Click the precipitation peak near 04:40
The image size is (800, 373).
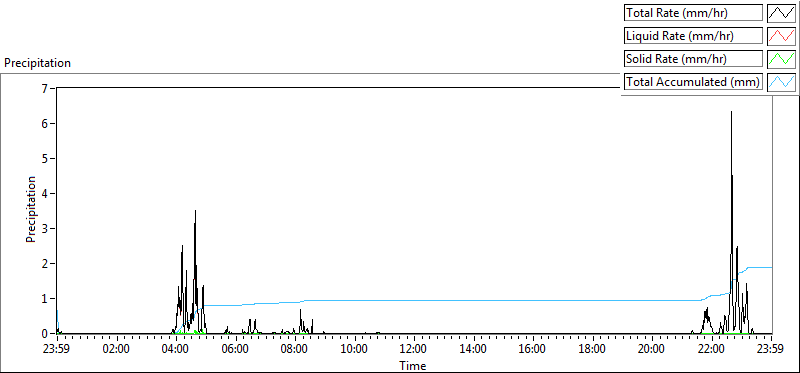(x=195, y=211)
